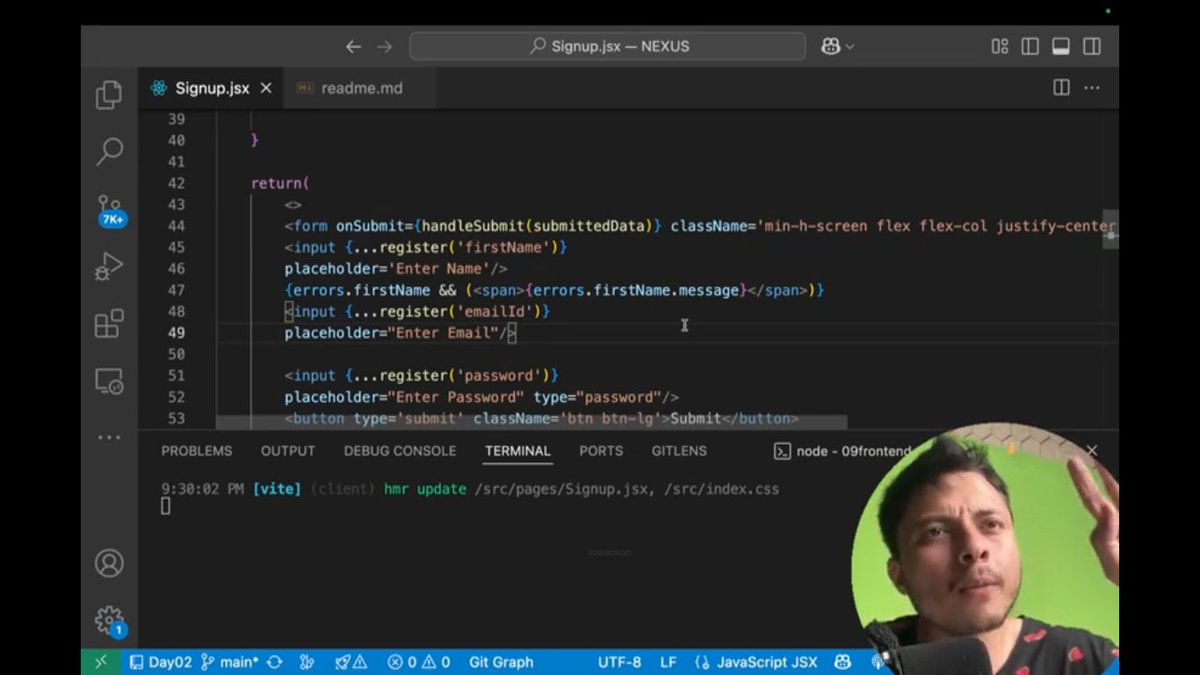The height and width of the screenshot is (675, 1200).
Task: Toggle the split editor layout icon
Action: pos(1060,88)
